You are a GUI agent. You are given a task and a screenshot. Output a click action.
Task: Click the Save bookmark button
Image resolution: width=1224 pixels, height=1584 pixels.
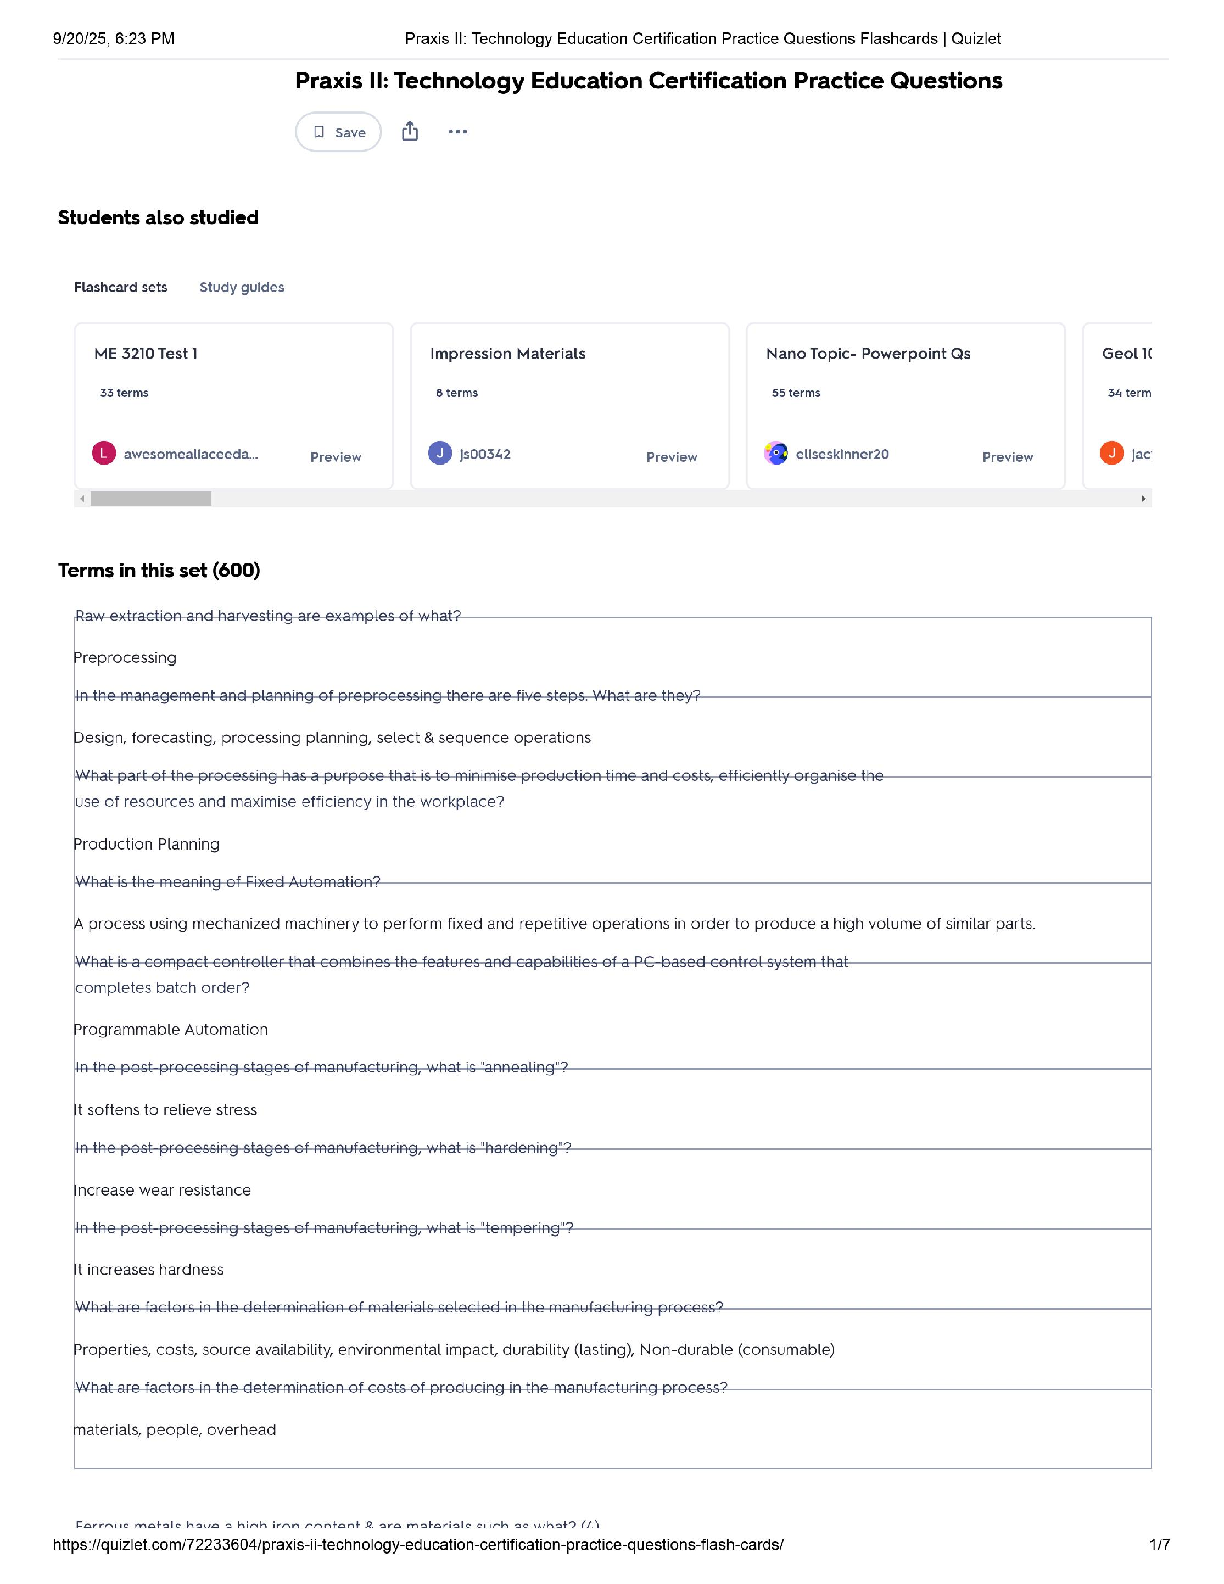338,132
